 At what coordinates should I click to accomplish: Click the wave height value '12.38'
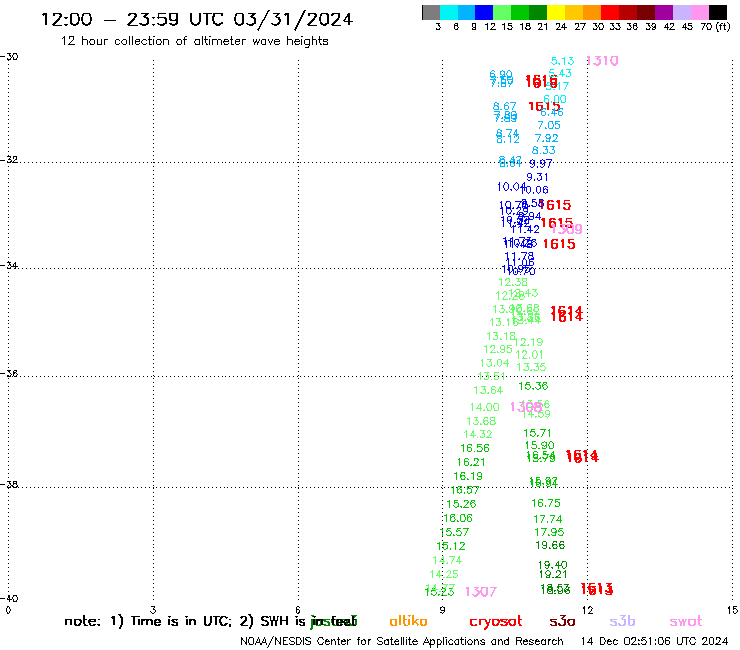pyautogui.click(x=513, y=282)
